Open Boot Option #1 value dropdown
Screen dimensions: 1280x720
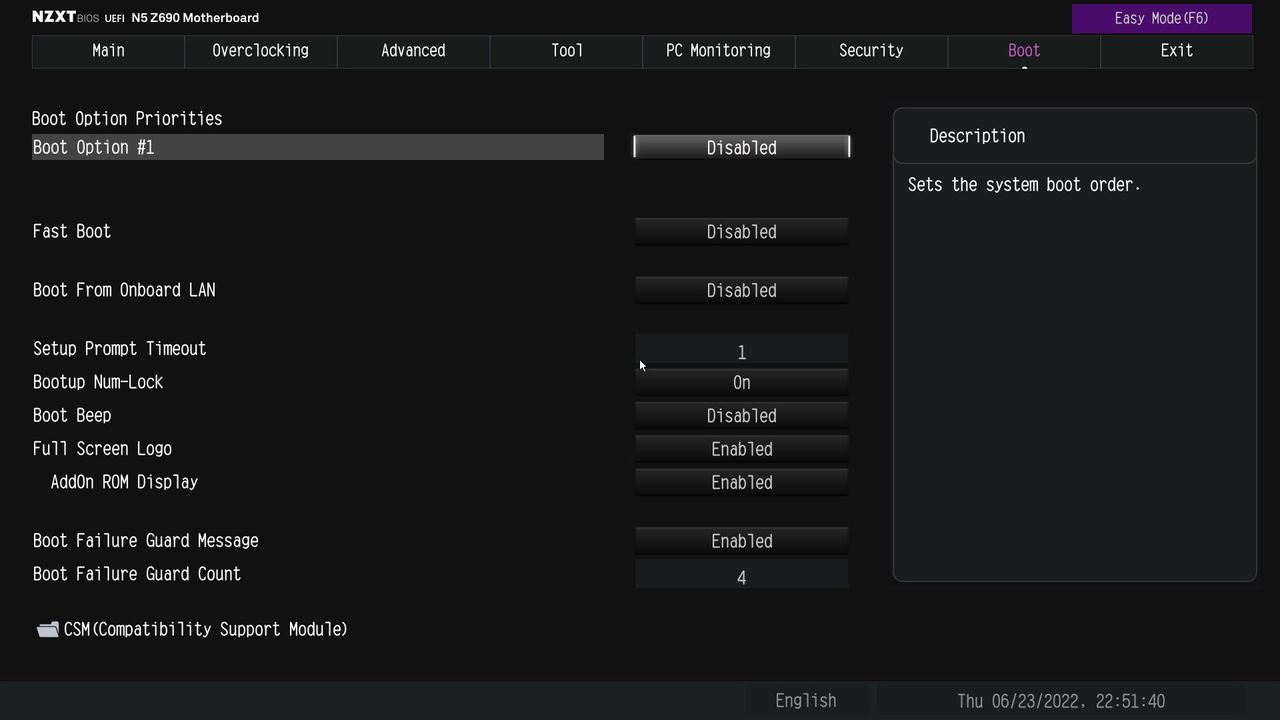(742, 147)
